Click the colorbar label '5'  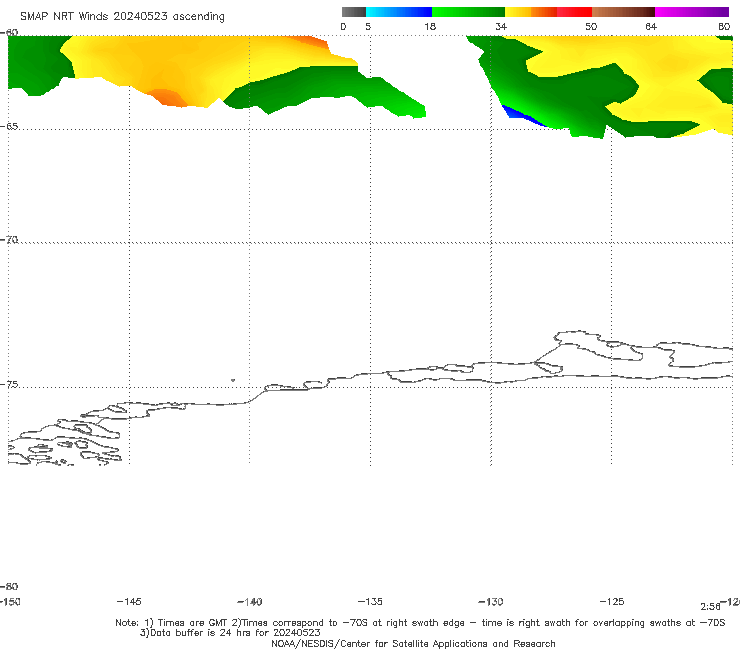pyautogui.click(x=368, y=27)
